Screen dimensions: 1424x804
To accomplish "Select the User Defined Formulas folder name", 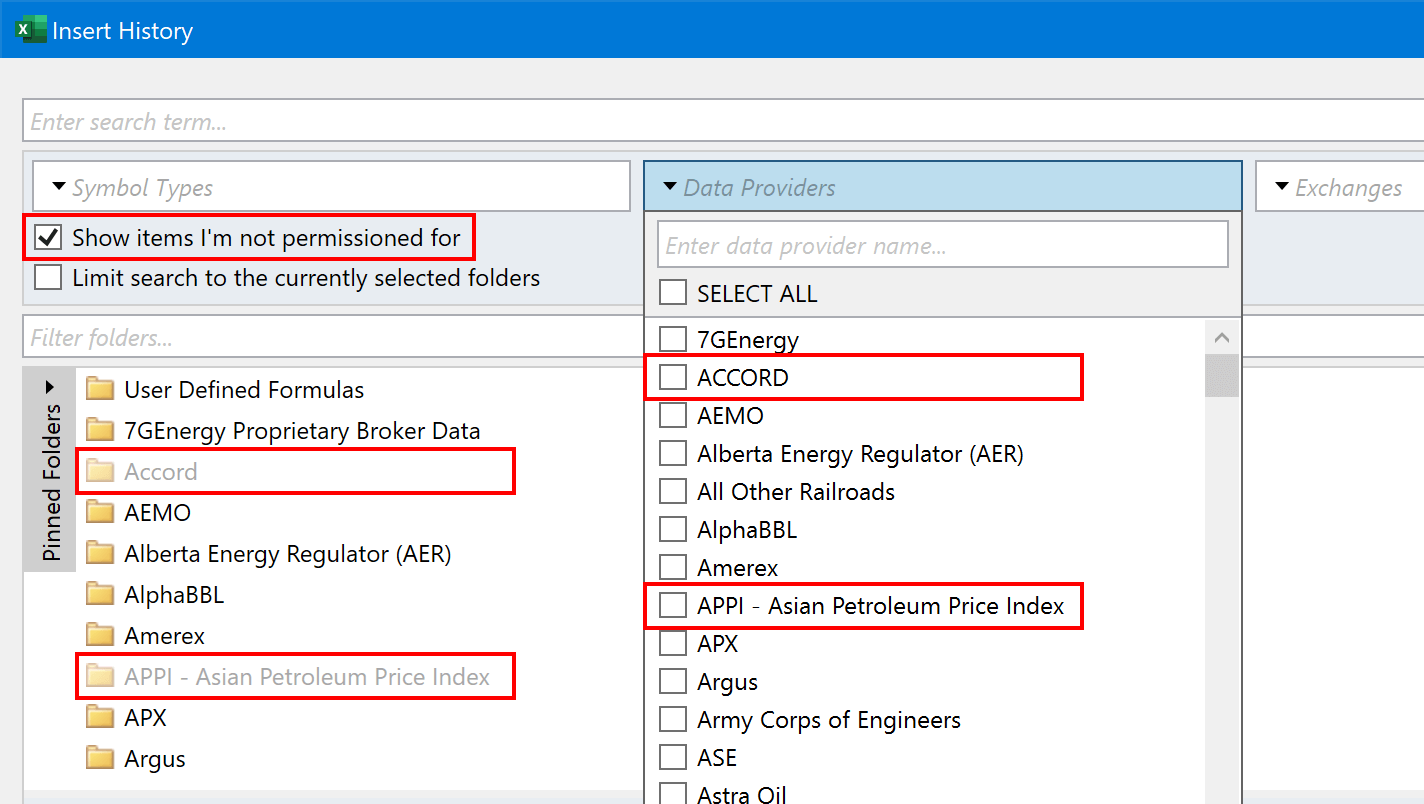I will click(x=244, y=389).
